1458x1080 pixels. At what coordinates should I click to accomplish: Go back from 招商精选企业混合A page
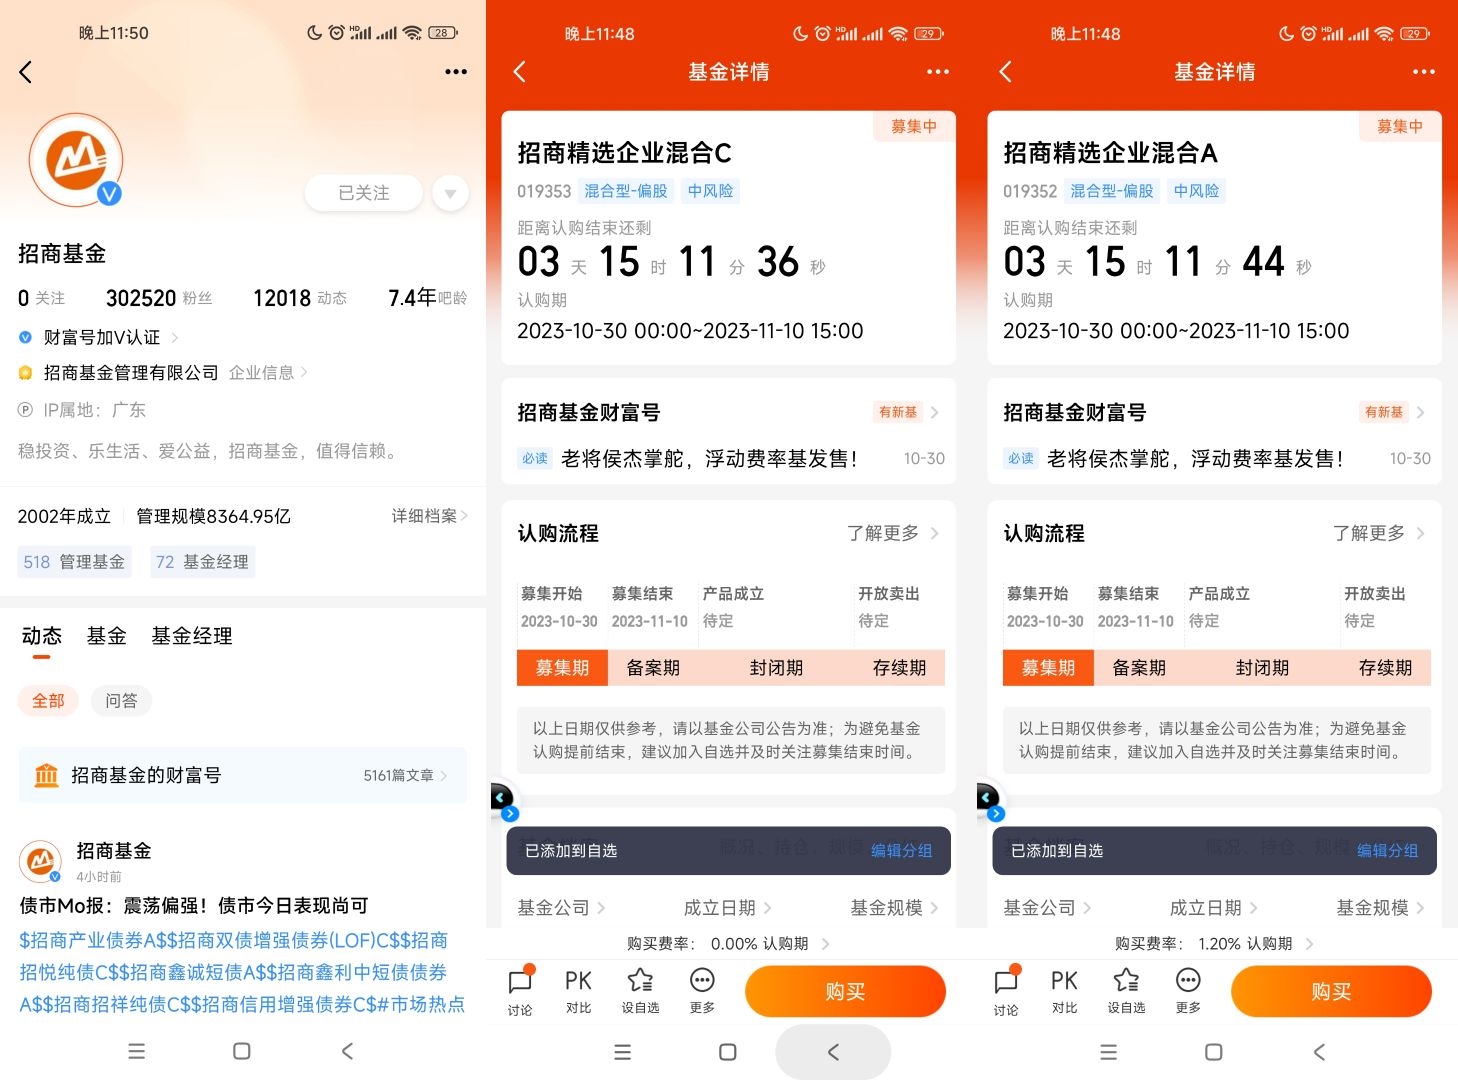coord(1005,72)
